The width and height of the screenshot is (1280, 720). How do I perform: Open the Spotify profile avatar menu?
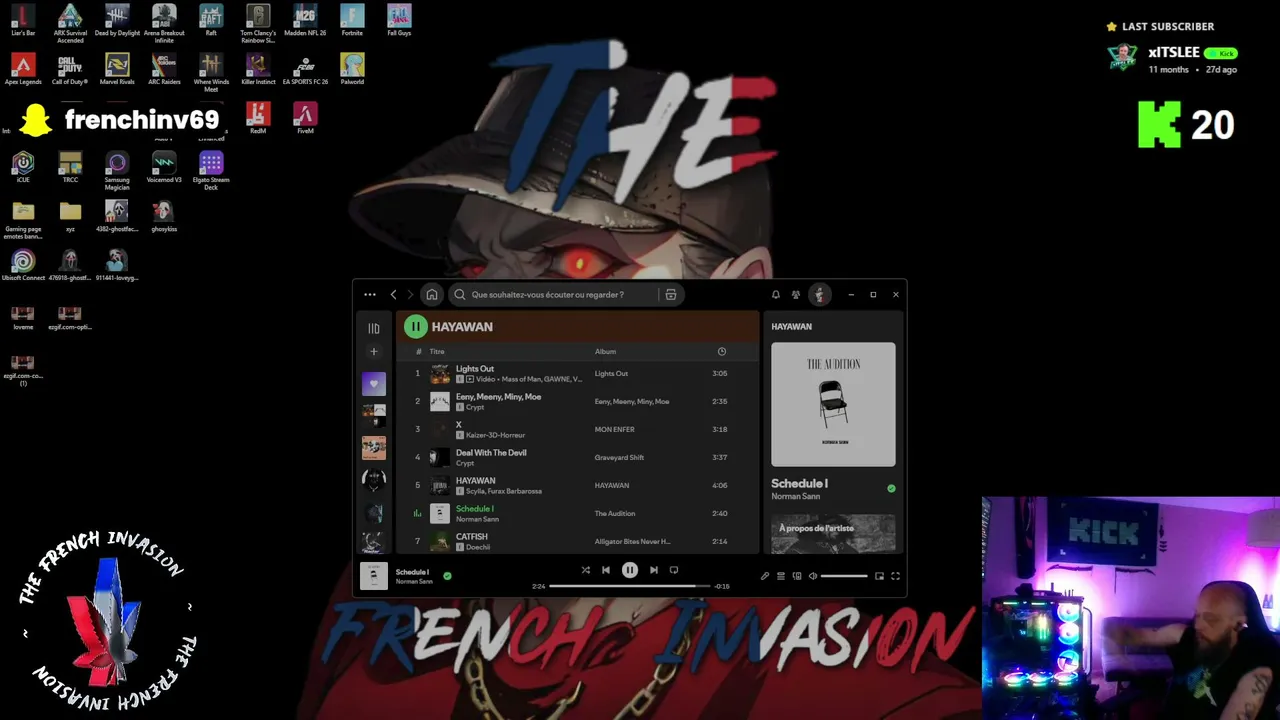pos(819,295)
